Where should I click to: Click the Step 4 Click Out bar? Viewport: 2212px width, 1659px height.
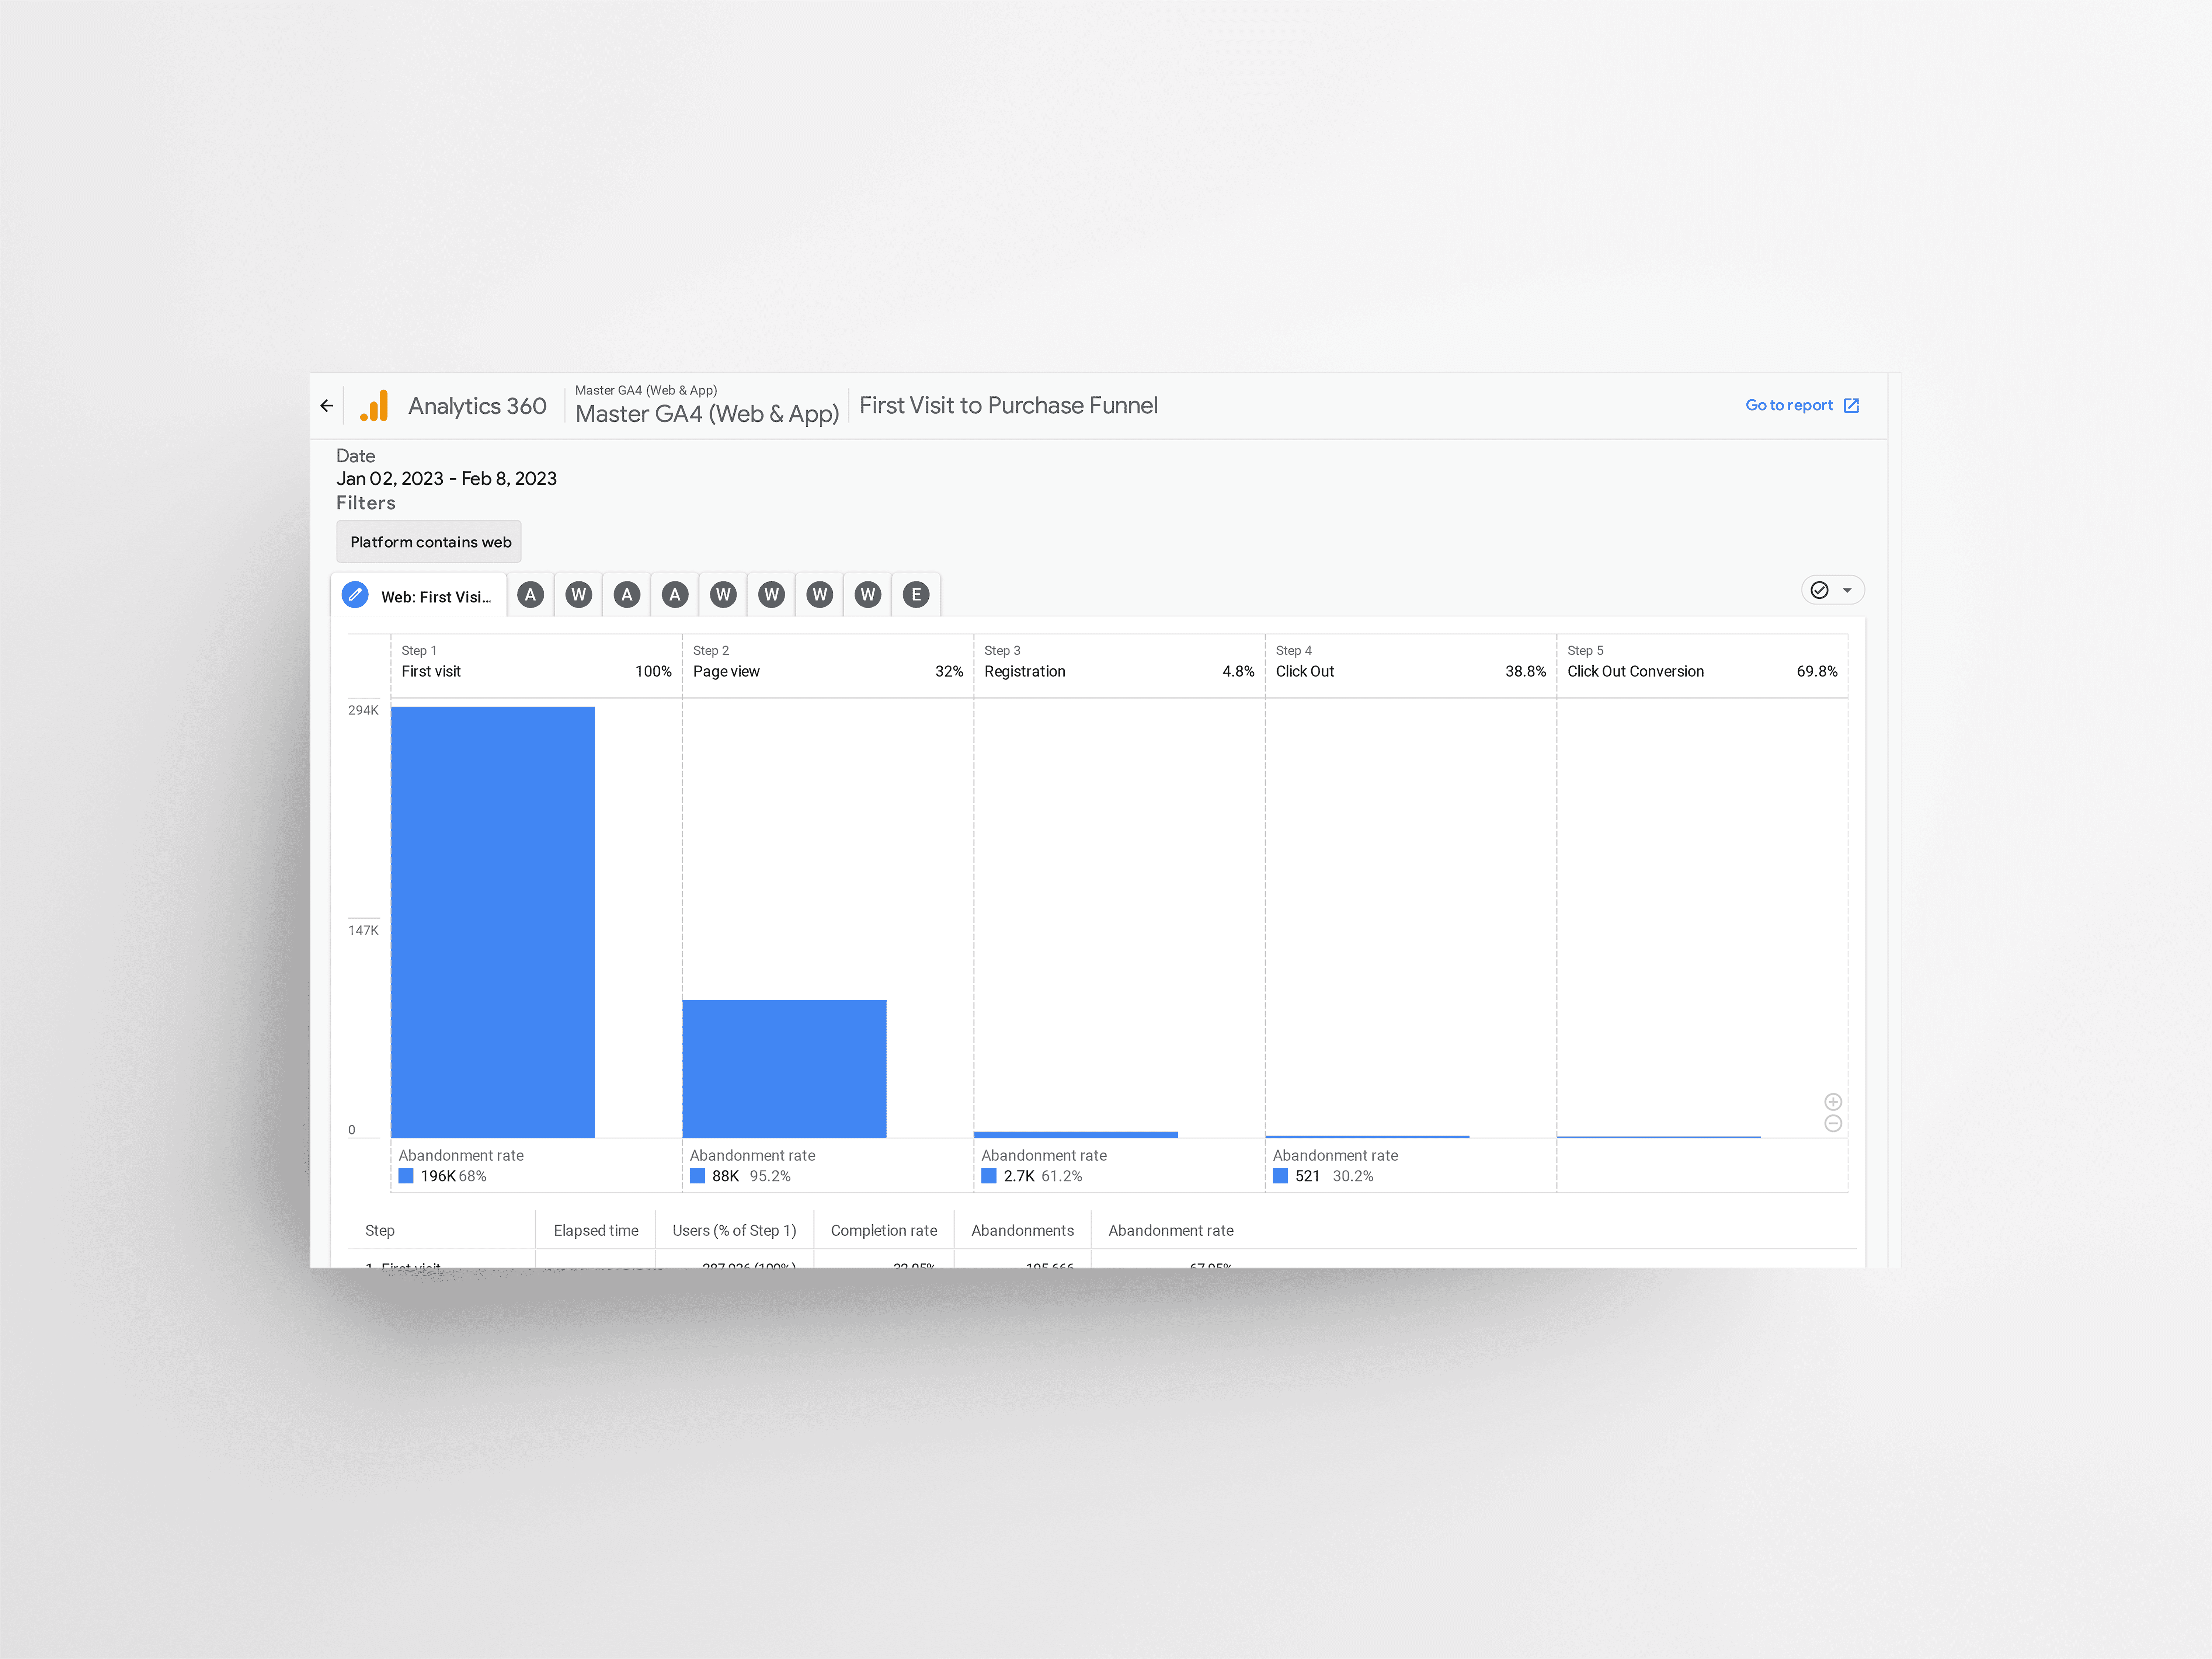[x=1367, y=1137]
